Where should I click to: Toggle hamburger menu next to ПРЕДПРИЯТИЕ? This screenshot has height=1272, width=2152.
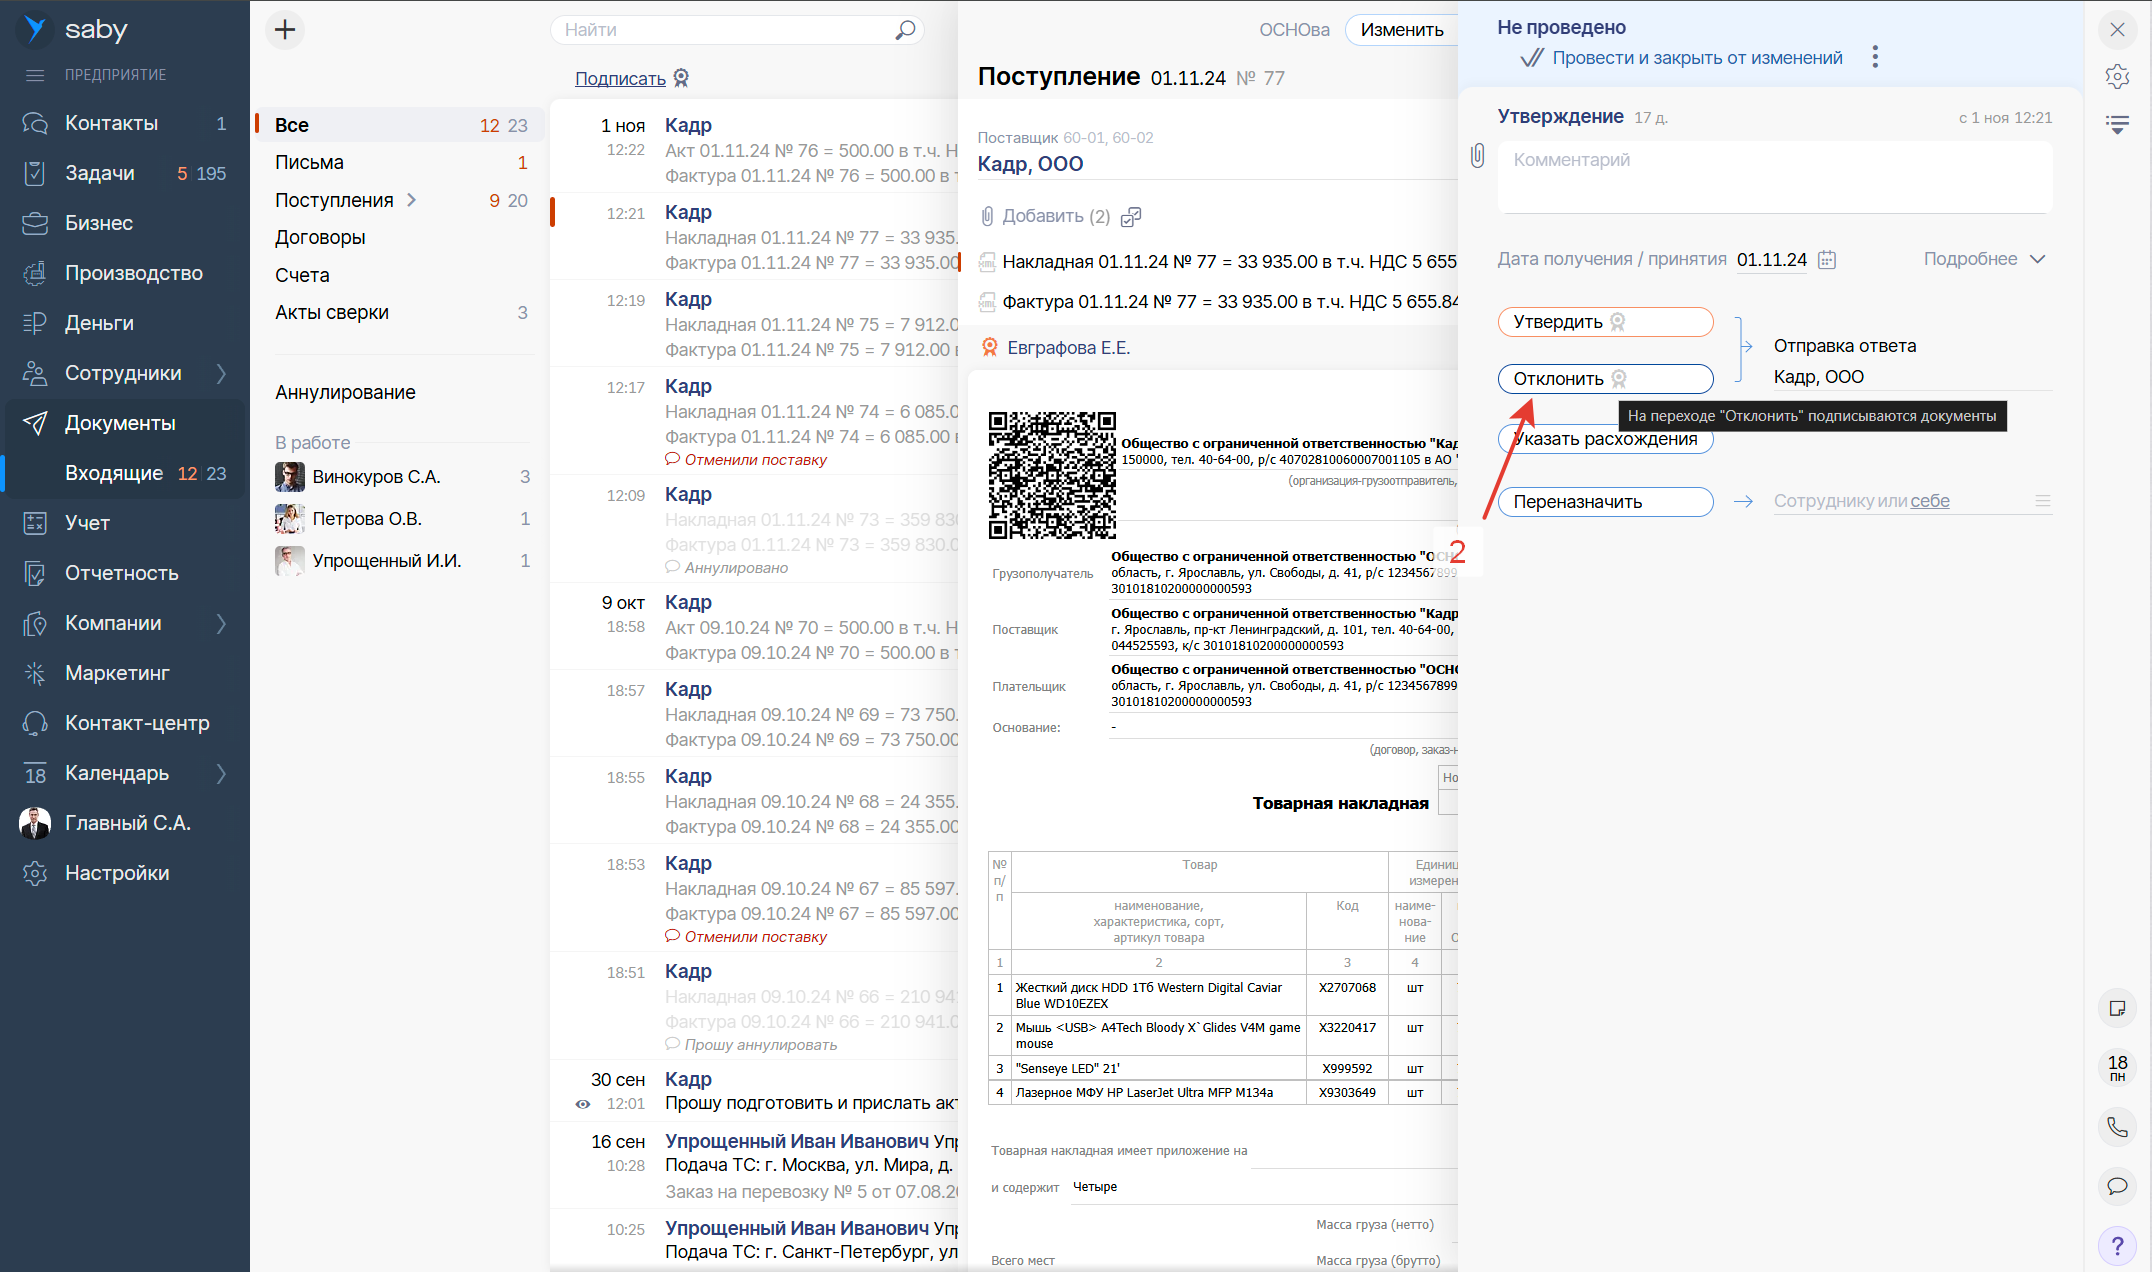[x=35, y=75]
